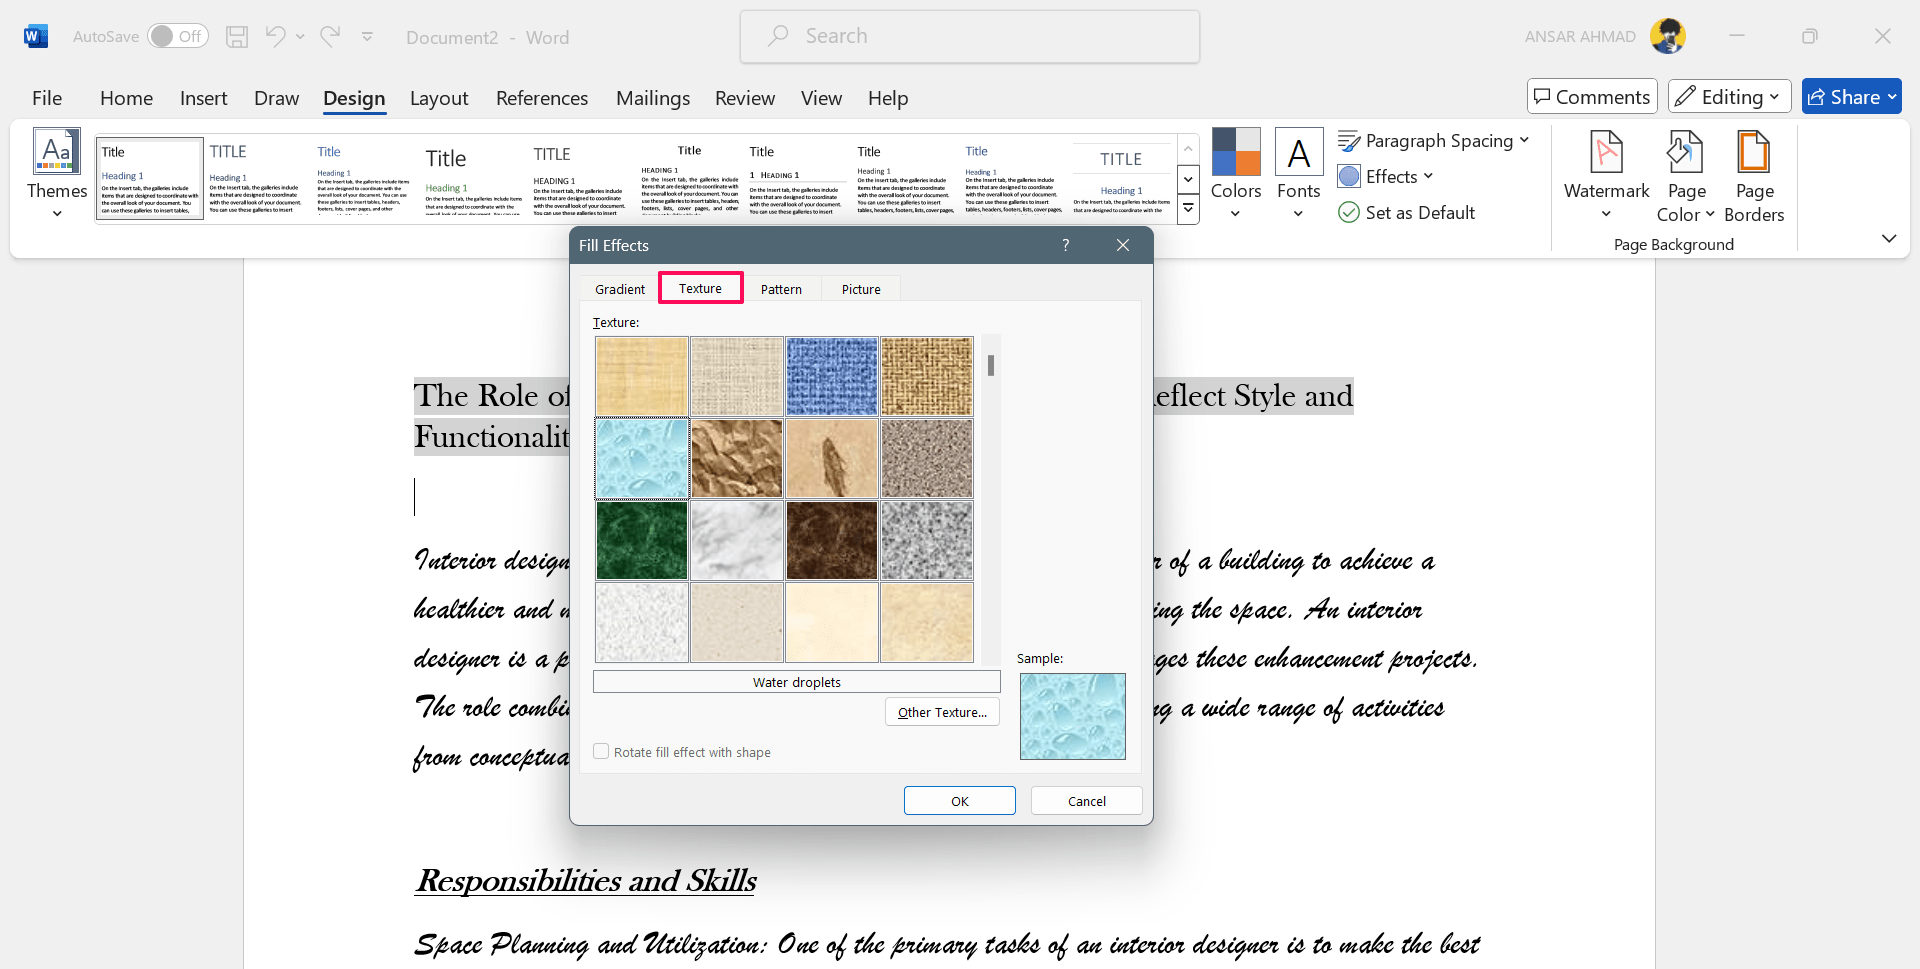Viewport: 1920px width, 969px height.
Task: Check Rotate fill effect with shape
Action: [601, 752]
